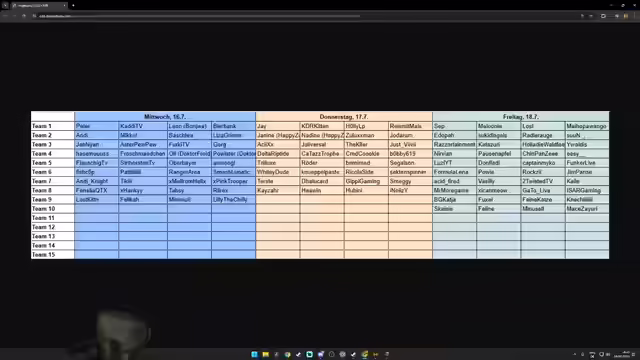Click the 'Edopeh' cell
The width and height of the screenshot is (640, 360).
[x=454, y=135]
